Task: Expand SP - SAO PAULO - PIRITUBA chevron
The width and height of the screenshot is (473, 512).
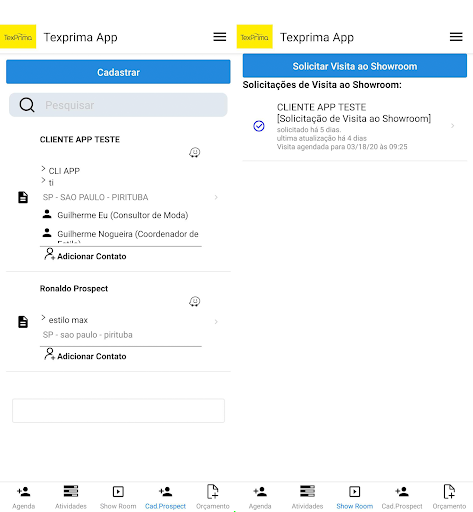Action: 216,197
